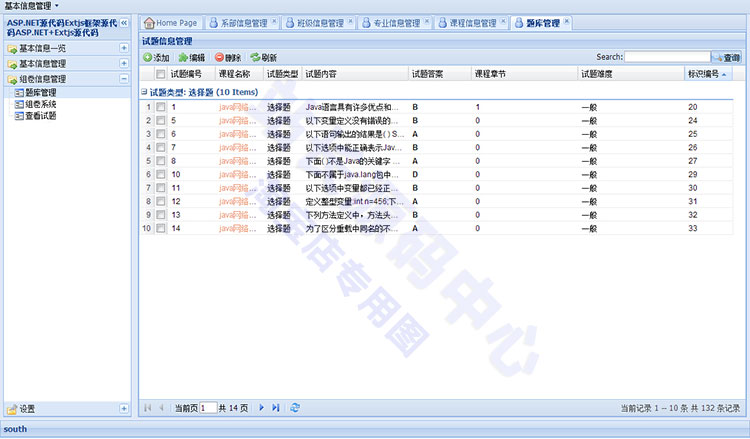Open the 基本信息管理 top menu
750x439 pixels.
tap(30, 6)
